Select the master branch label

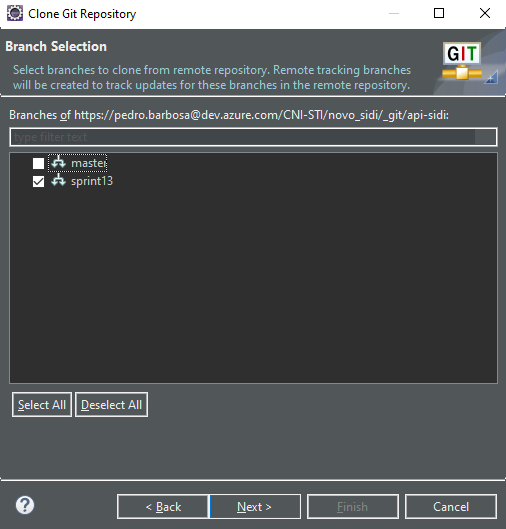click(x=89, y=163)
